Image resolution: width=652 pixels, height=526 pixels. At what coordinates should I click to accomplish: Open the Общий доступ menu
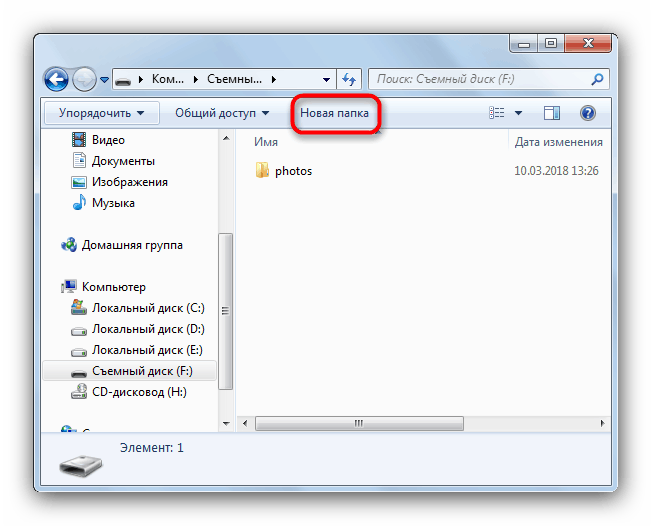click(x=222, y=113)
